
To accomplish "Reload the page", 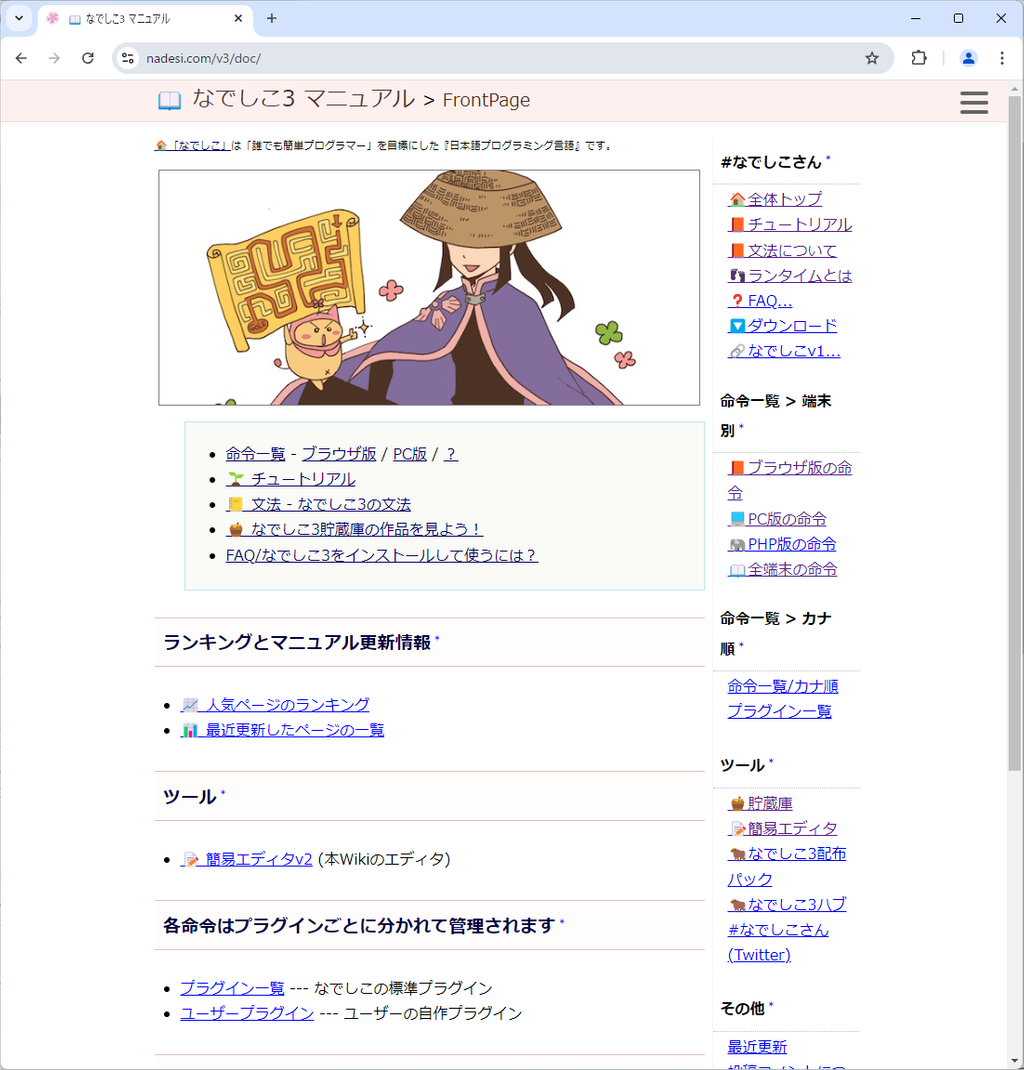I will (88, 58).
